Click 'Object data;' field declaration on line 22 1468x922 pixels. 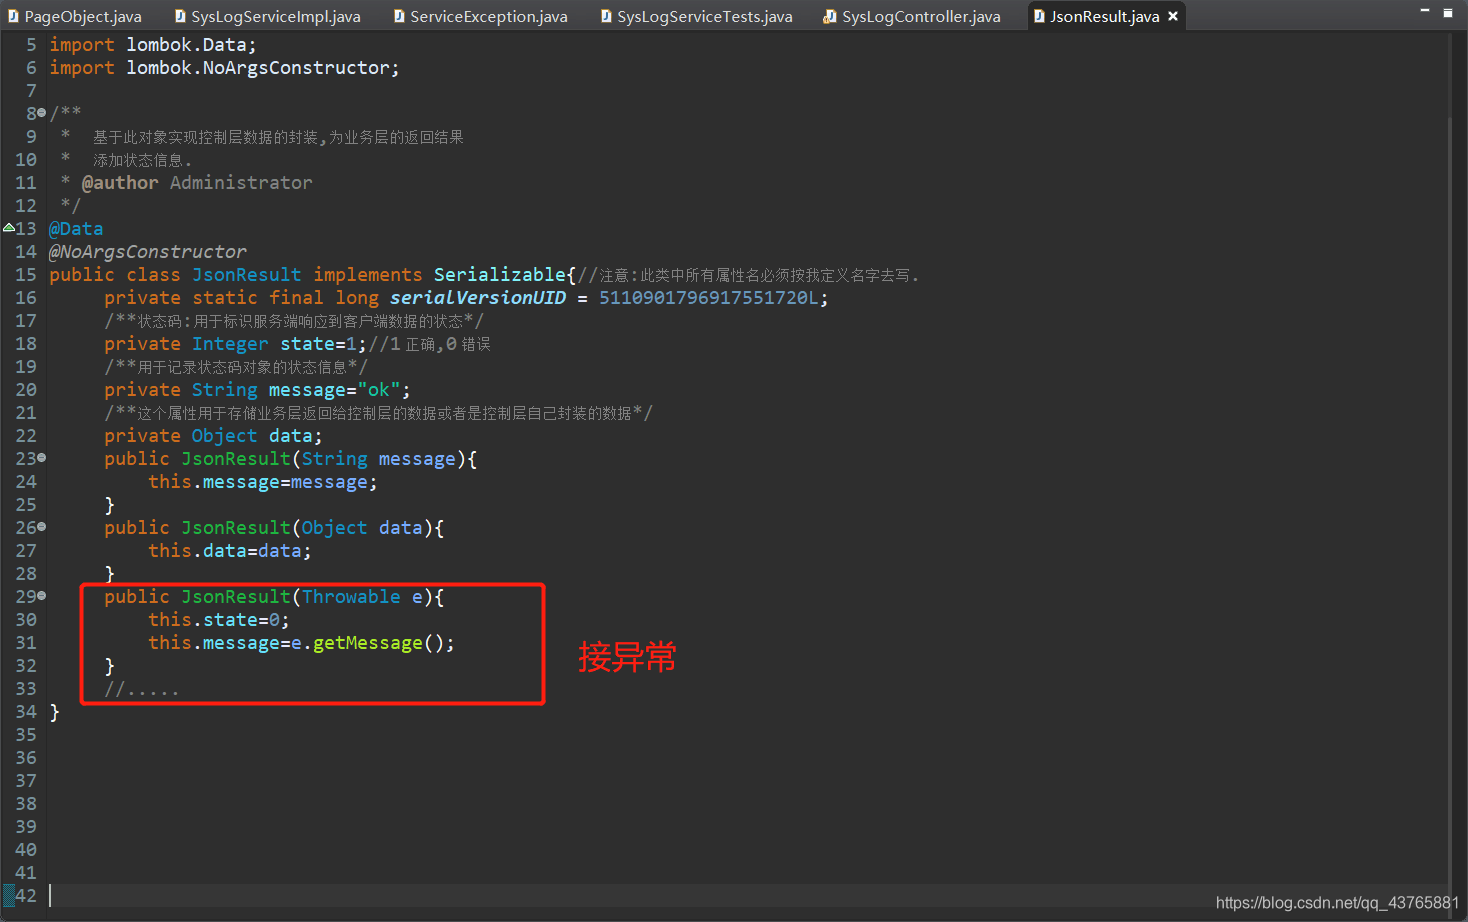(257, 436)
